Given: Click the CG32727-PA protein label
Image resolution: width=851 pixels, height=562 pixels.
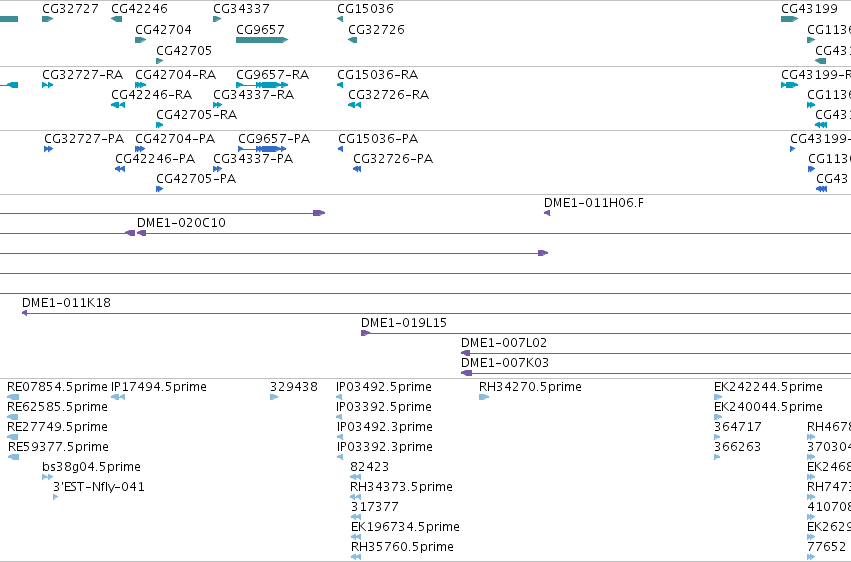Looking at the screenshot, I should 84,139.
